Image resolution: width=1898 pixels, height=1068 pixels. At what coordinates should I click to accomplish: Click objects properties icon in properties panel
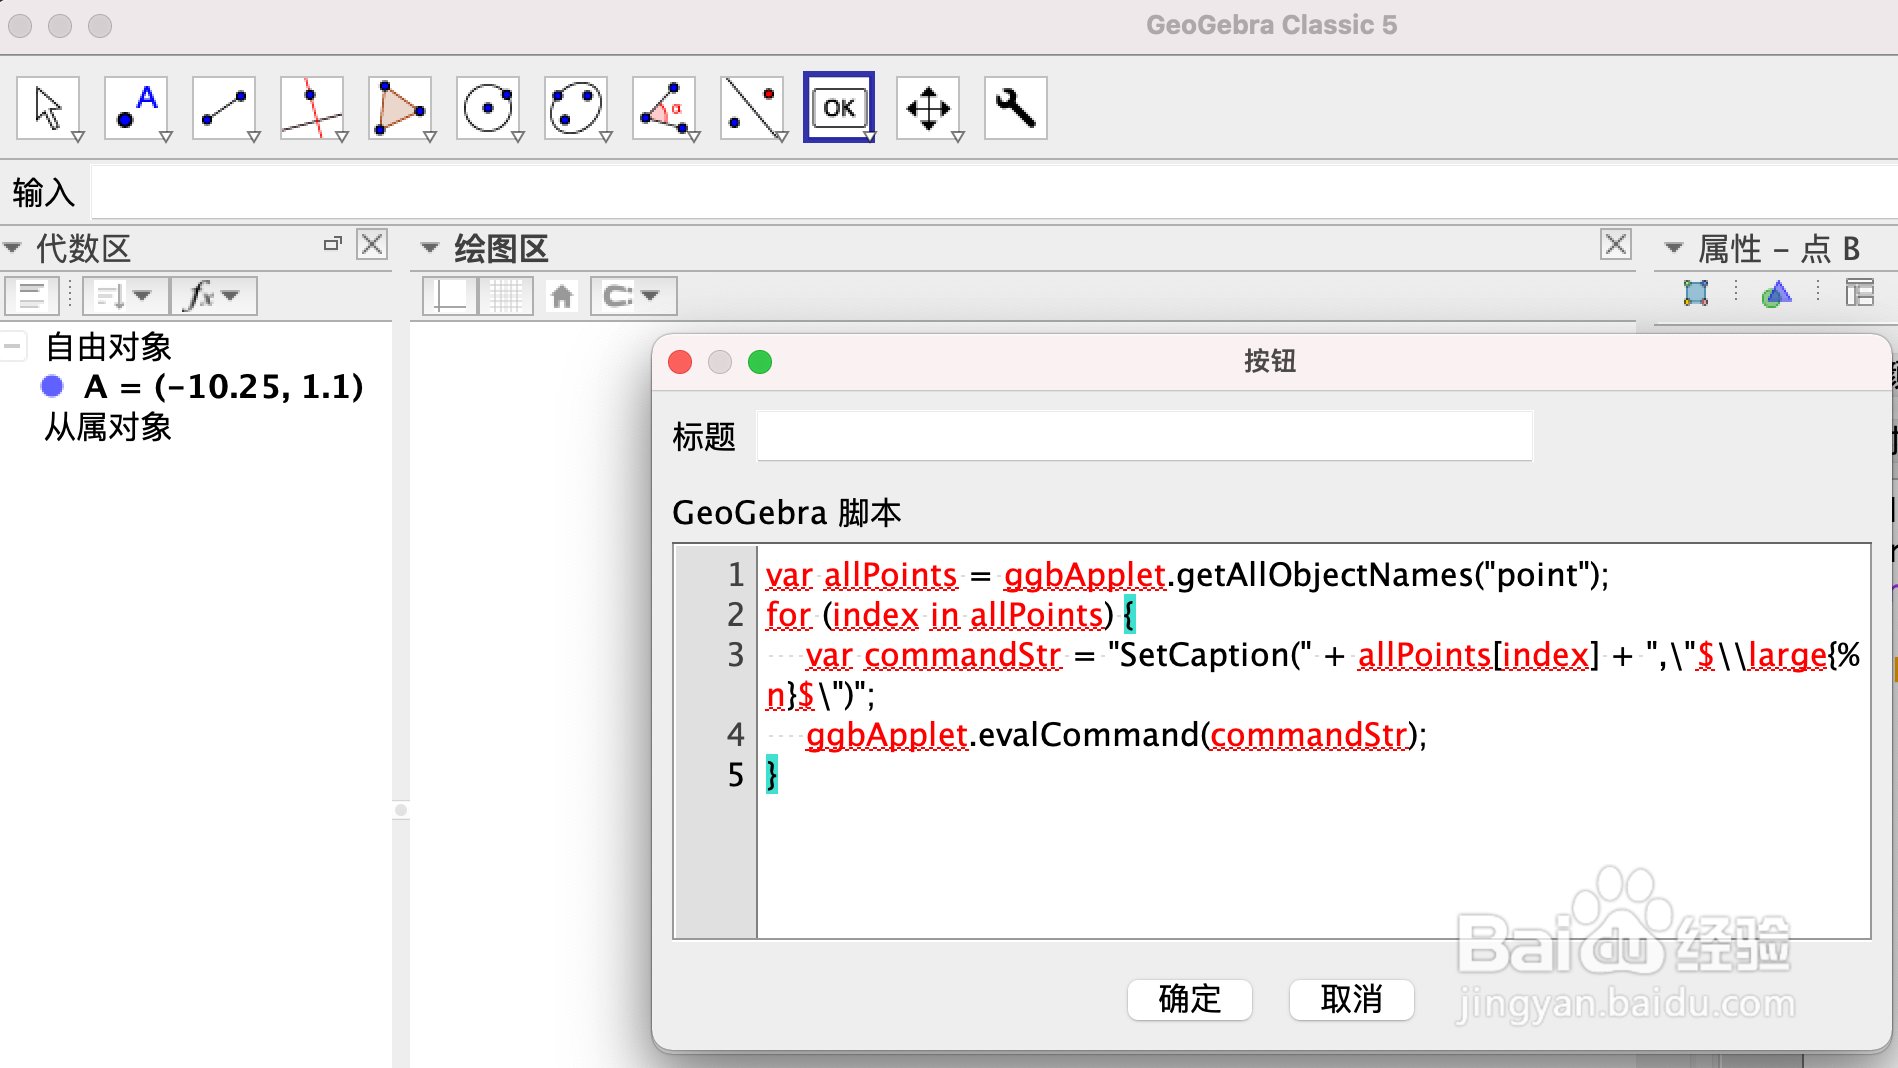click(x=1777, y=293)
